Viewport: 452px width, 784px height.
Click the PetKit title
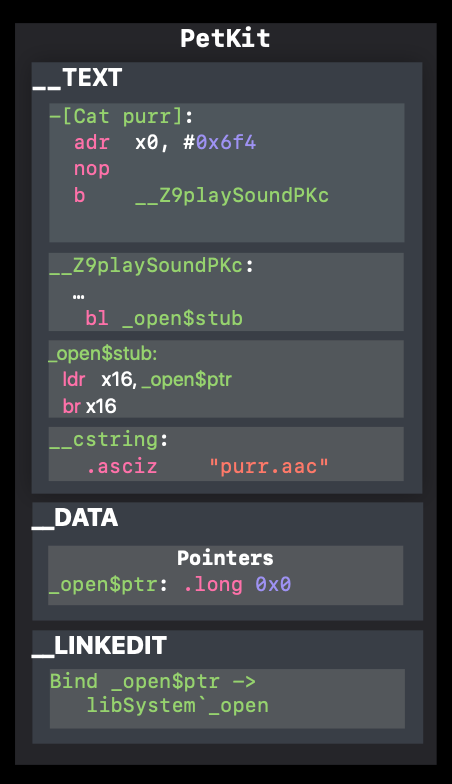point(225,38)
